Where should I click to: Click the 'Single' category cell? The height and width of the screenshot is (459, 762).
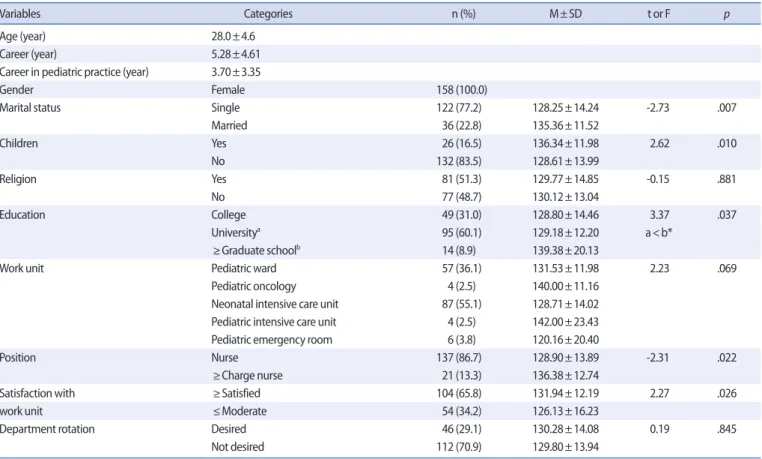tap(225, 108)
